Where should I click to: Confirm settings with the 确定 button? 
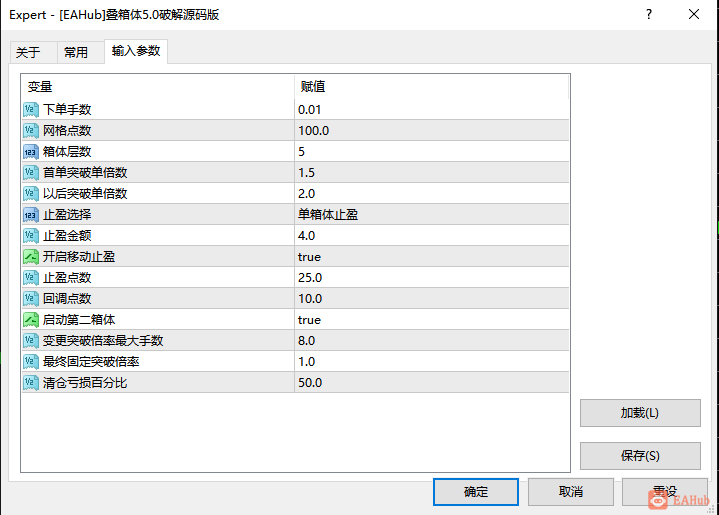[476, 492]
